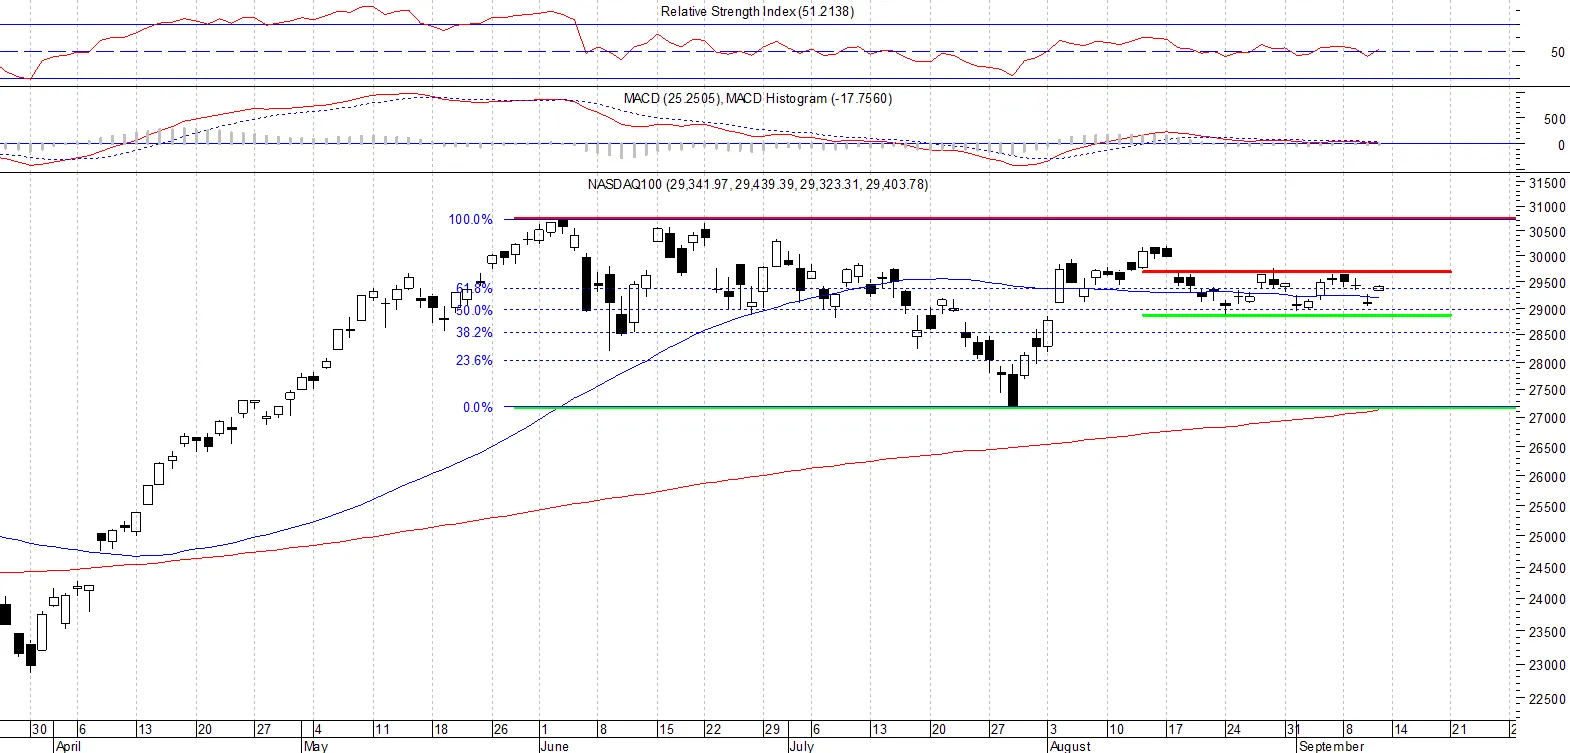Click the 27000 price axis value

tap(1547, 418)
